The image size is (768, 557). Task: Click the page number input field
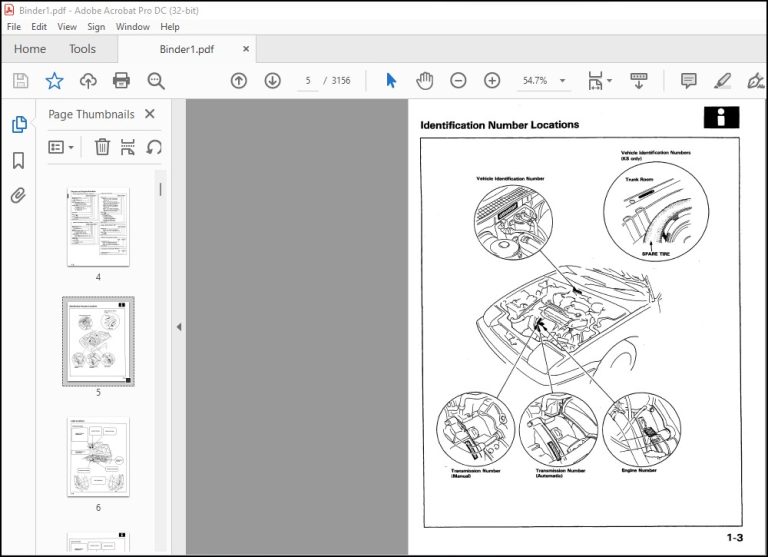pos(308,80)
